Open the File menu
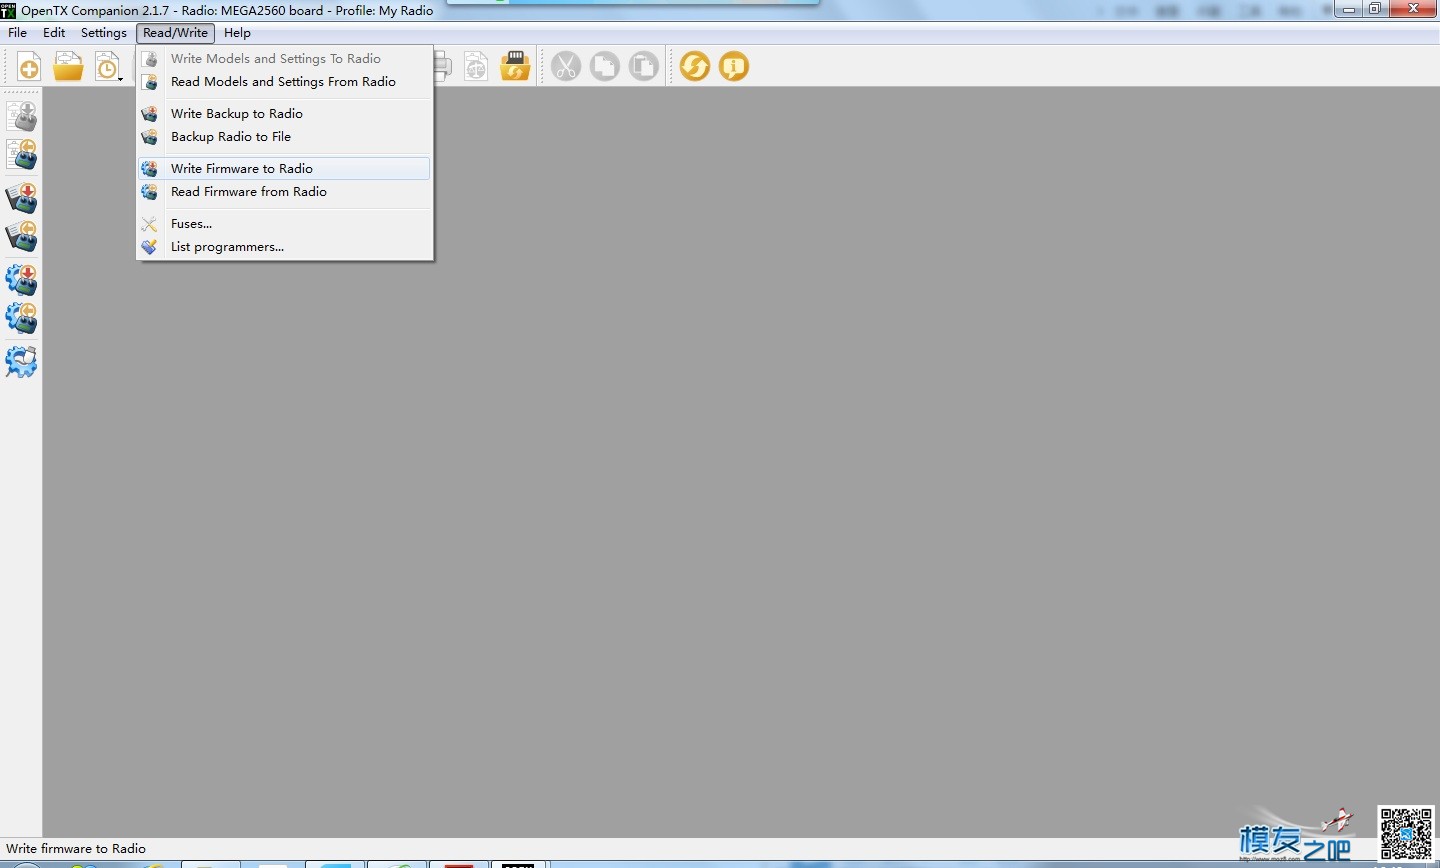 click(x=18, y=33)
